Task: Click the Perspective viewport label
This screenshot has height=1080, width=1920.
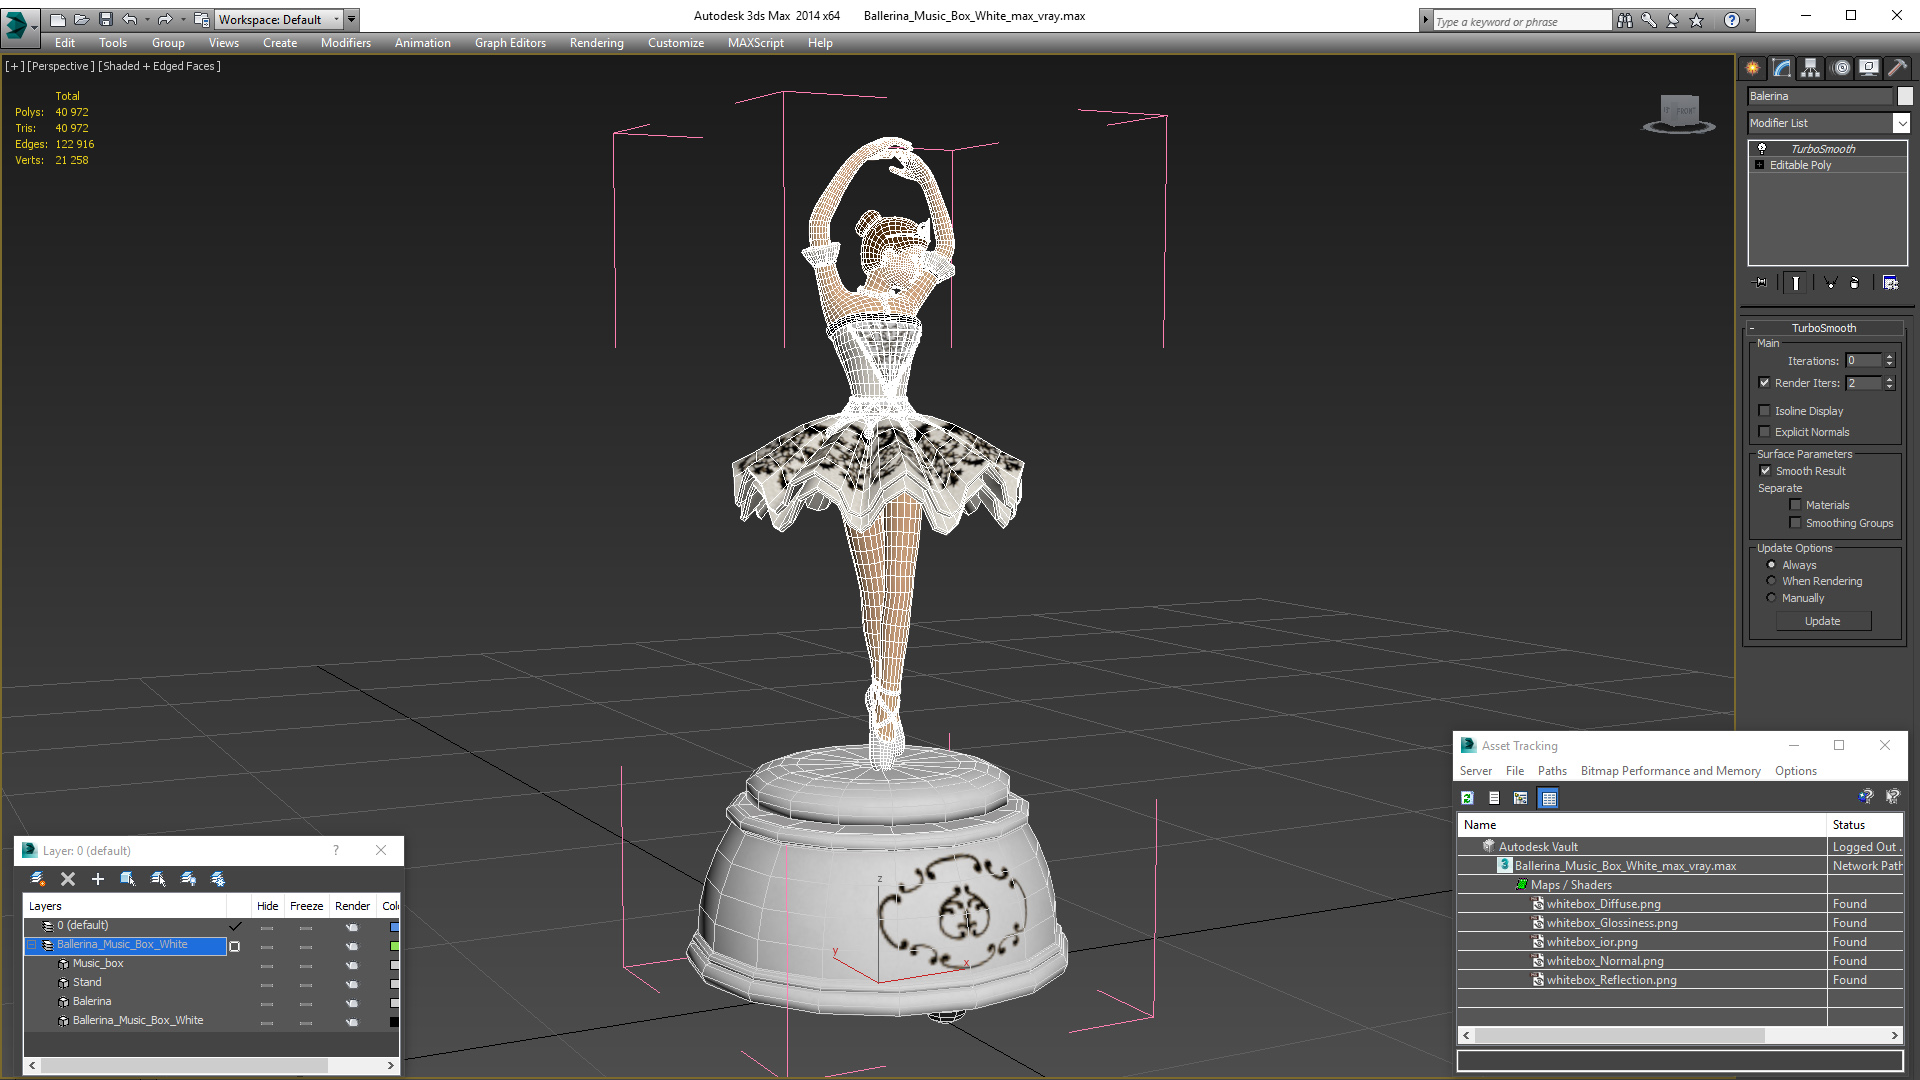Action: [61, 66]
